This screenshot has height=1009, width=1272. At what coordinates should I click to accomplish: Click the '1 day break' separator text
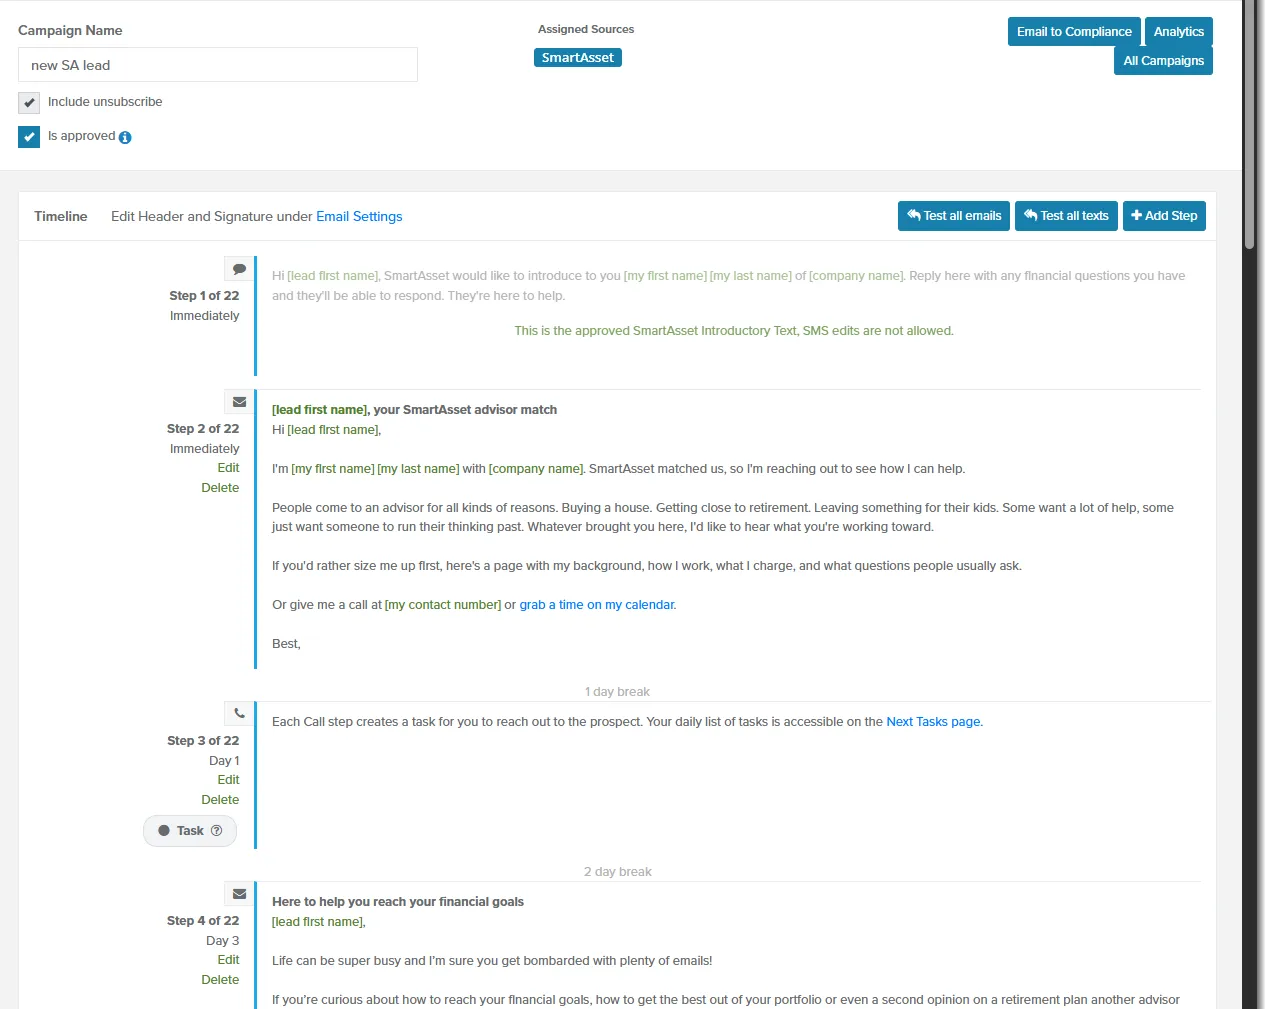(617, 692)
